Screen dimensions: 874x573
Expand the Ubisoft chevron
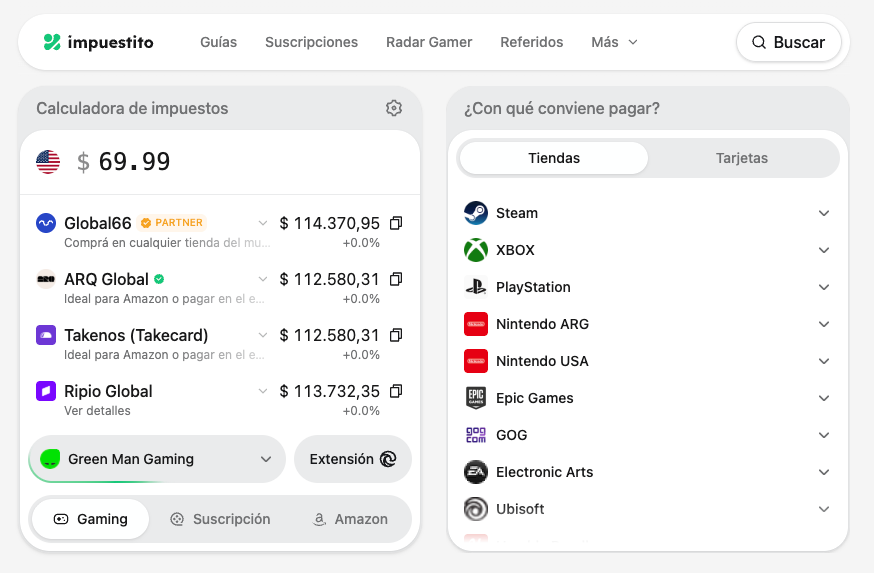824,509
